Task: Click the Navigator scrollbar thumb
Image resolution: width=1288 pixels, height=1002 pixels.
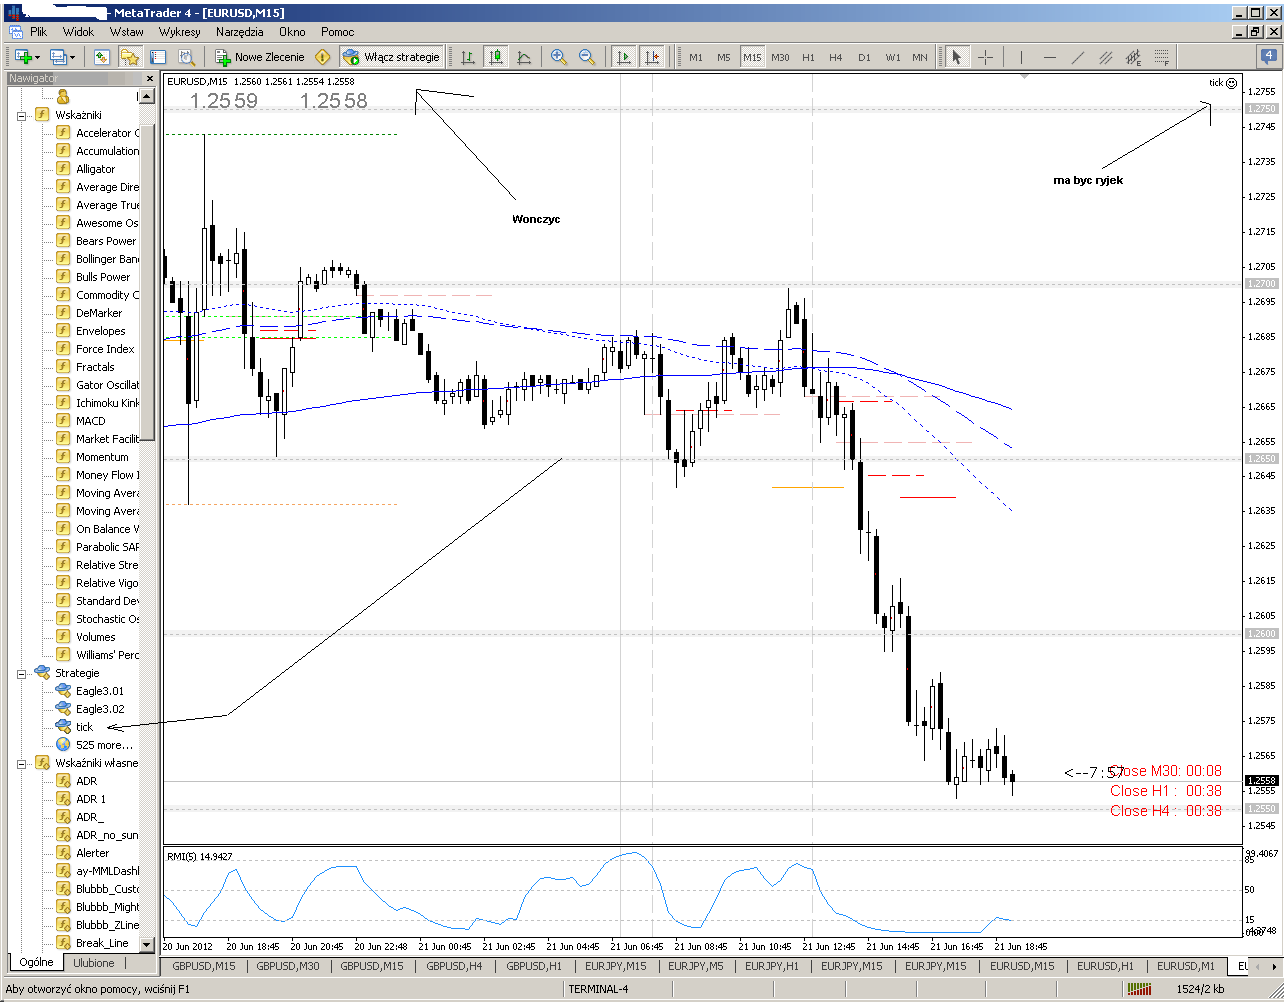Action: point(147,282)
